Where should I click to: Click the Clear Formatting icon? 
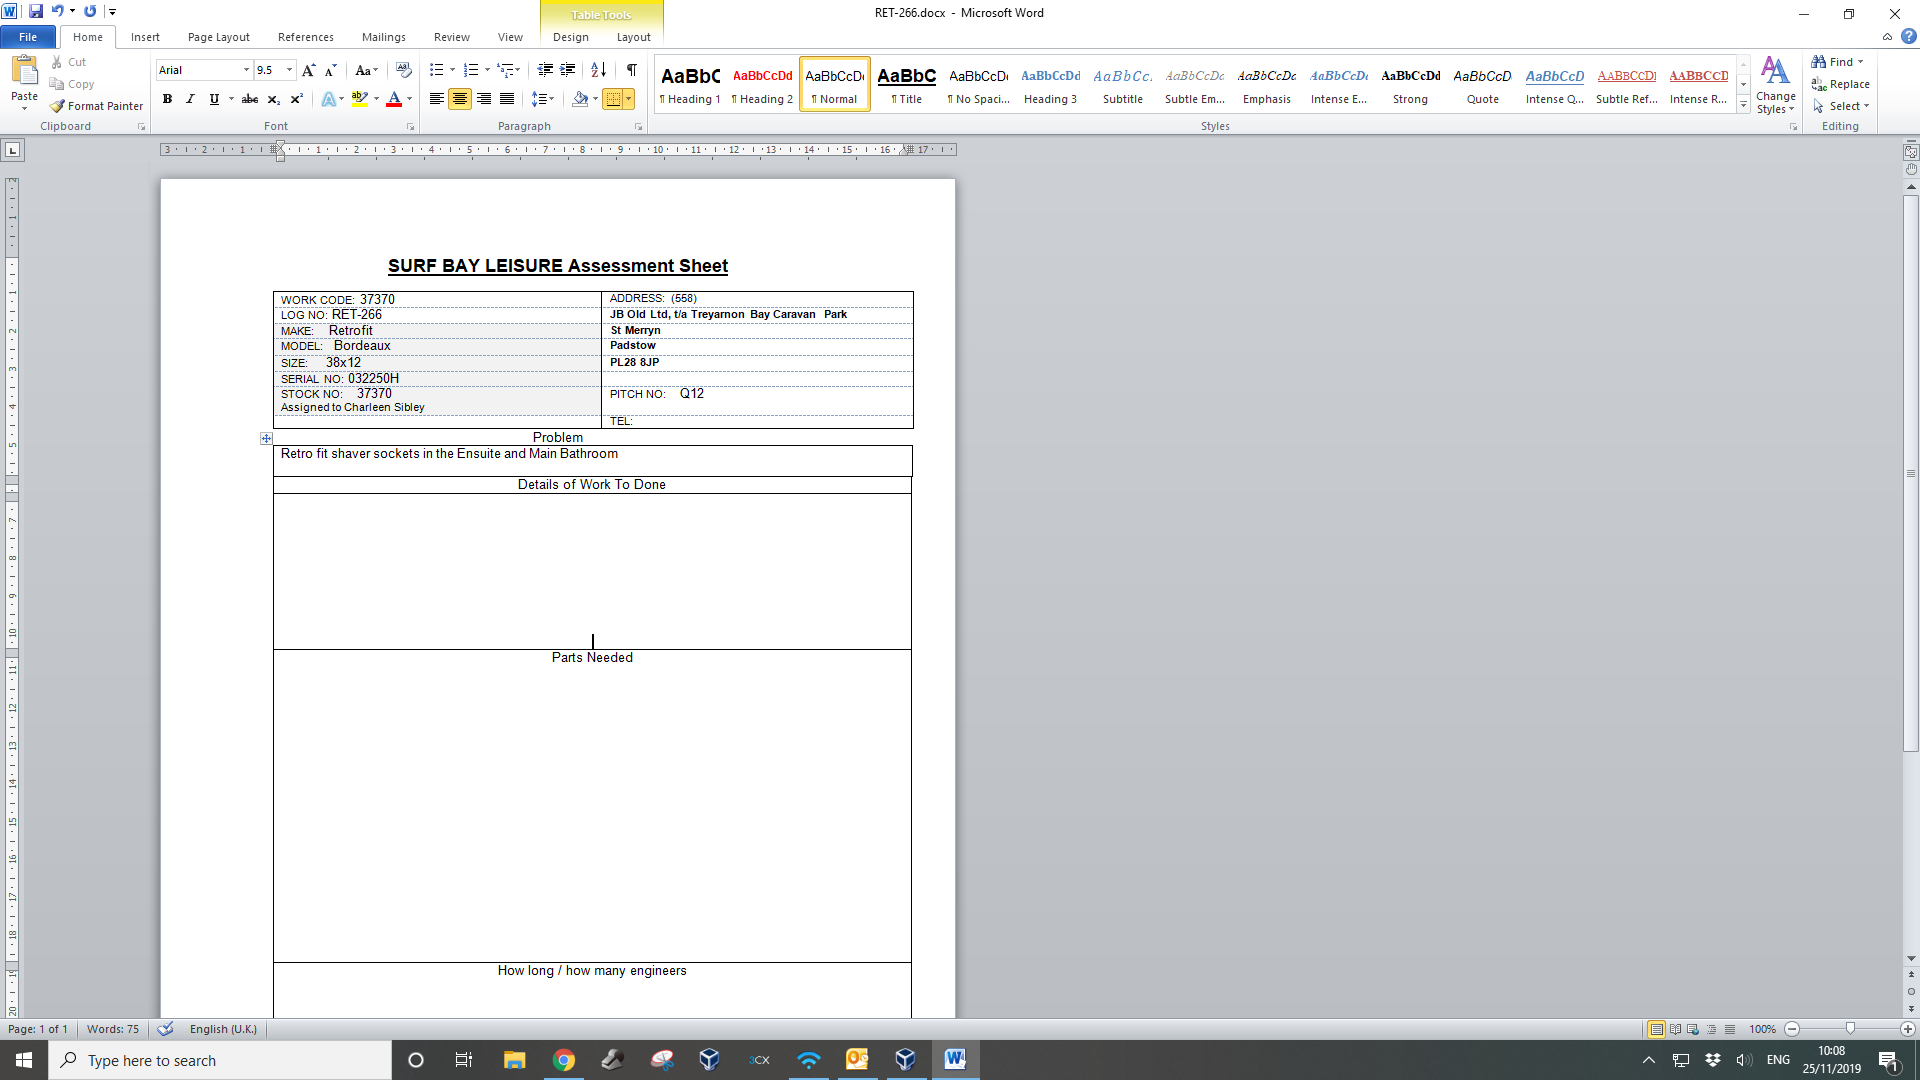point(403,70)
